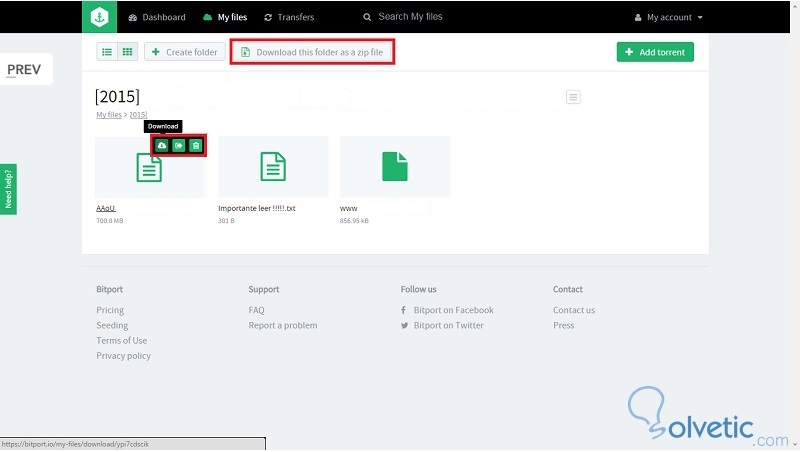Open the AAoU file thumbnail

[149, 167]
